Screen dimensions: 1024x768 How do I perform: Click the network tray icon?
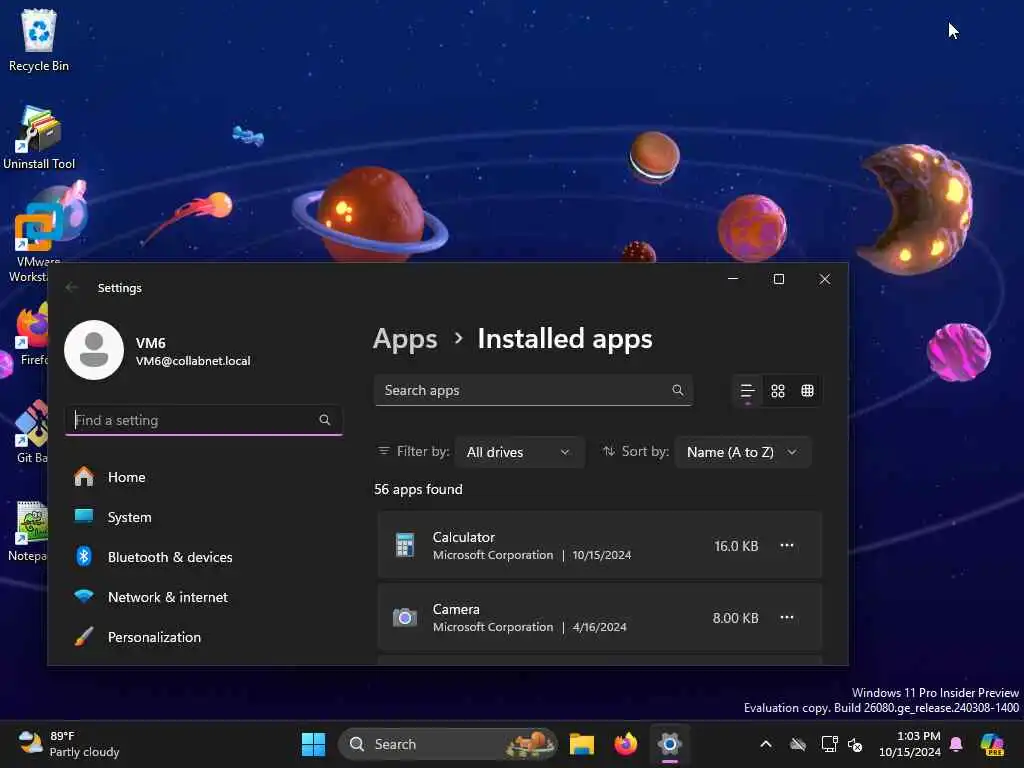coord(829,744)
